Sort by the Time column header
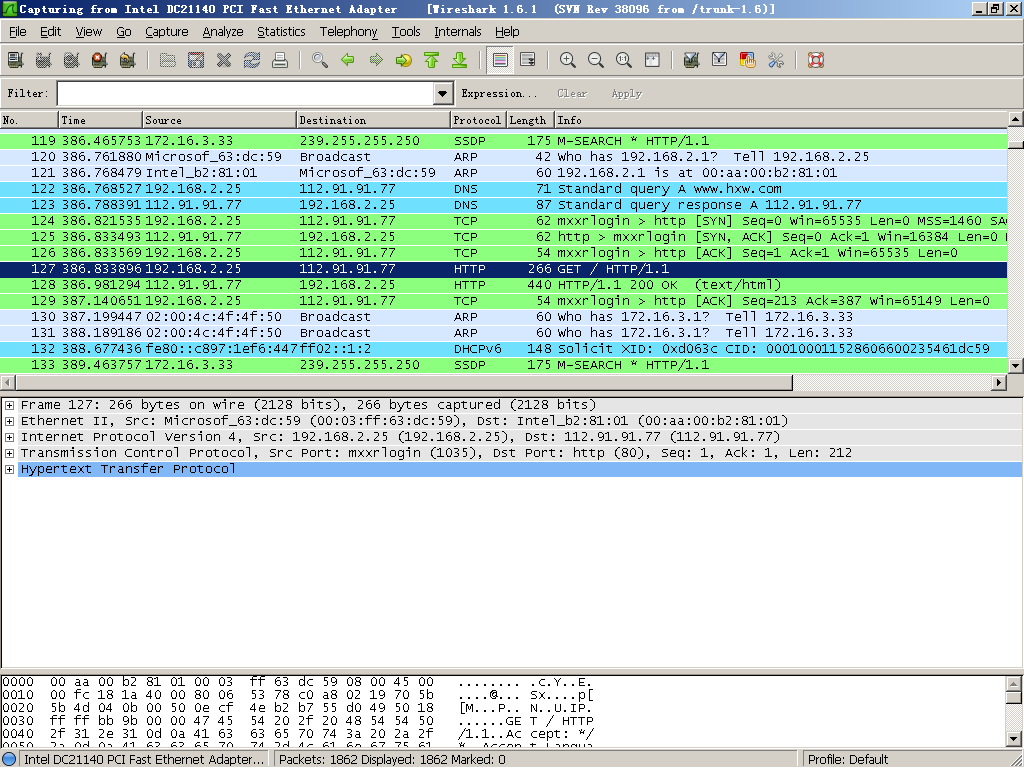Screen dimensions: 1024x768 pos(100,120)
